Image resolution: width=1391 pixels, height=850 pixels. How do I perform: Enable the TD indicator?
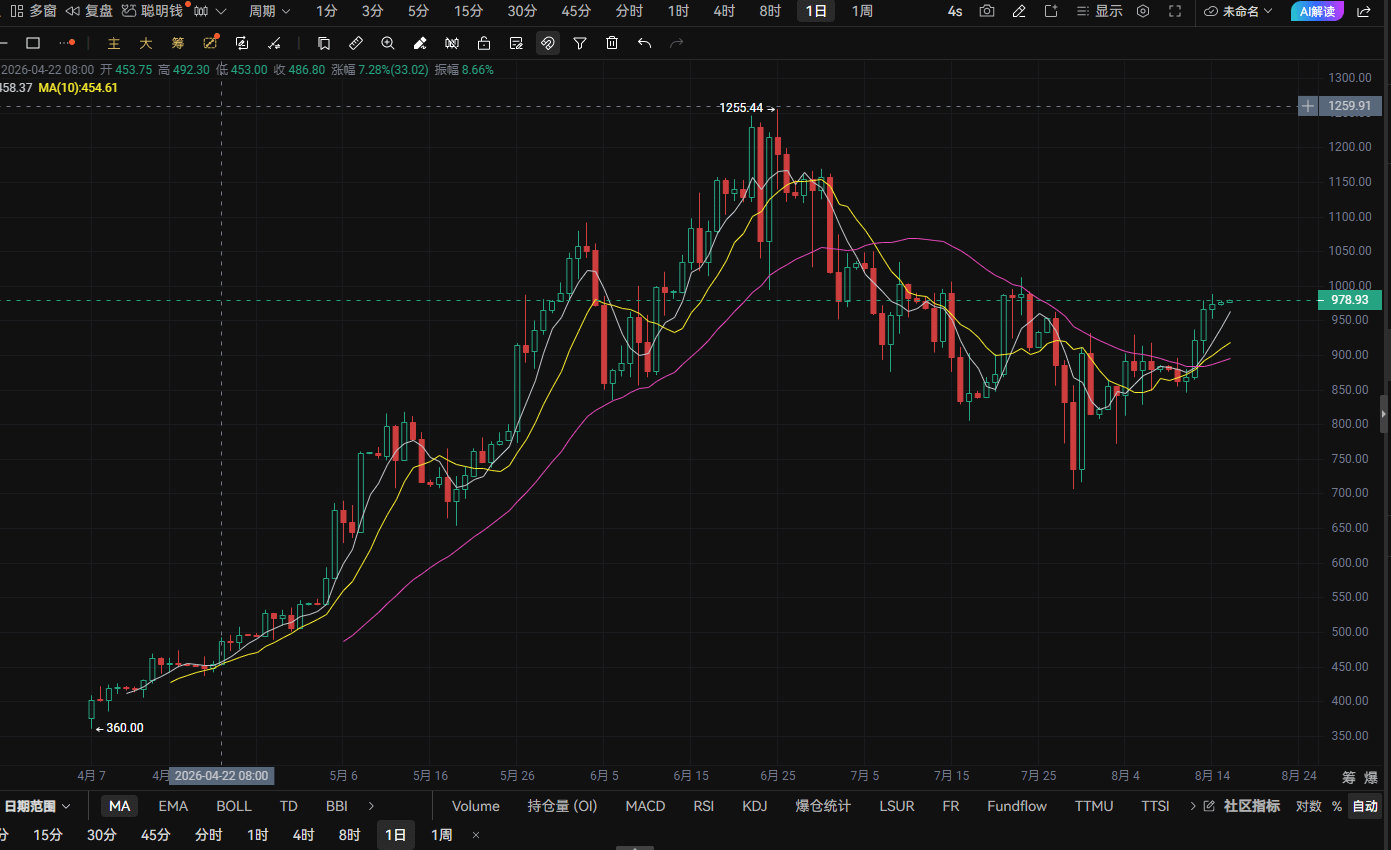[289, 806]
